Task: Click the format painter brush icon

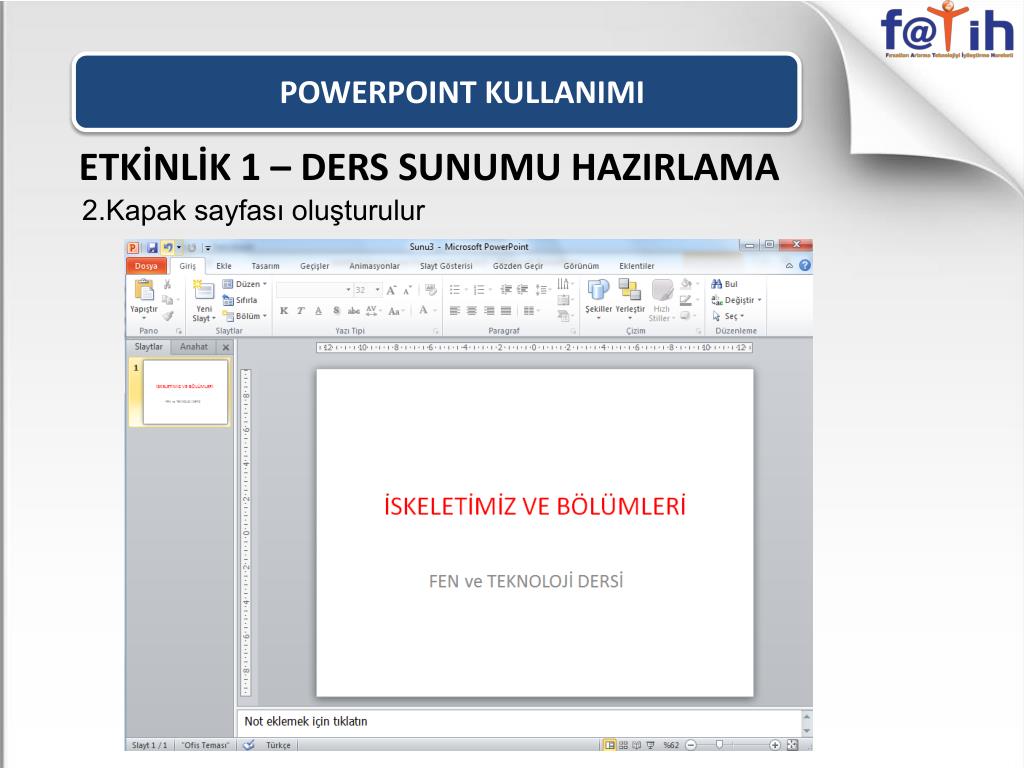Action: 168,316
